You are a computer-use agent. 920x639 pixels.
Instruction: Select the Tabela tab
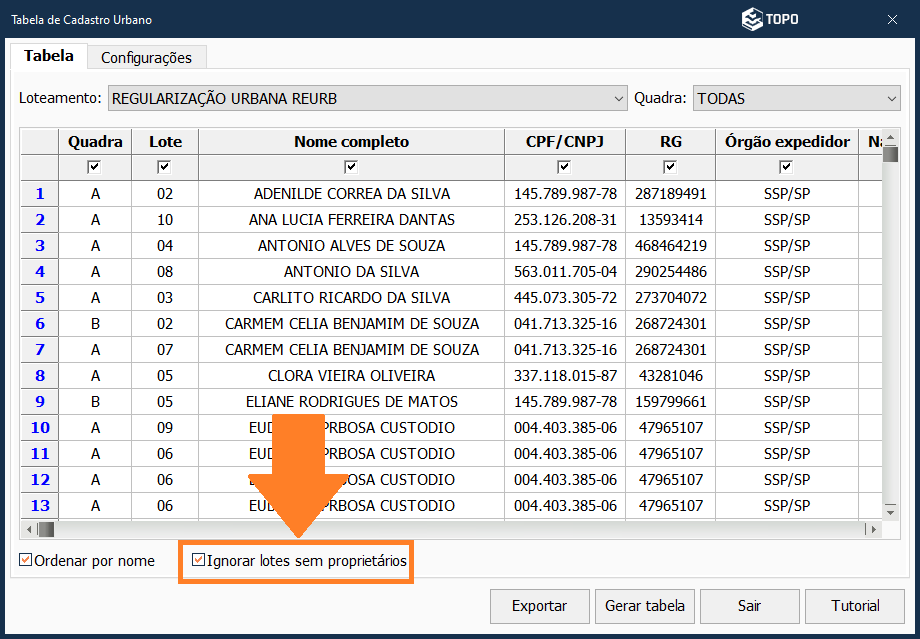pyautogui.click(x=49, y=56)
